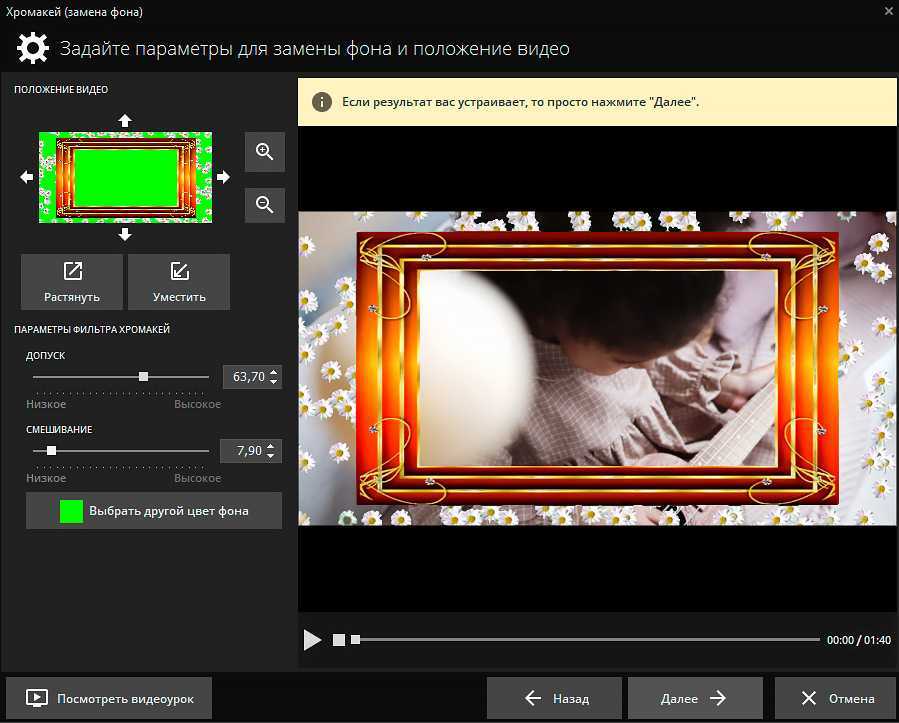899x723 pixels.
Task: Proceed with the Далее button
Action: click(694, 699)
